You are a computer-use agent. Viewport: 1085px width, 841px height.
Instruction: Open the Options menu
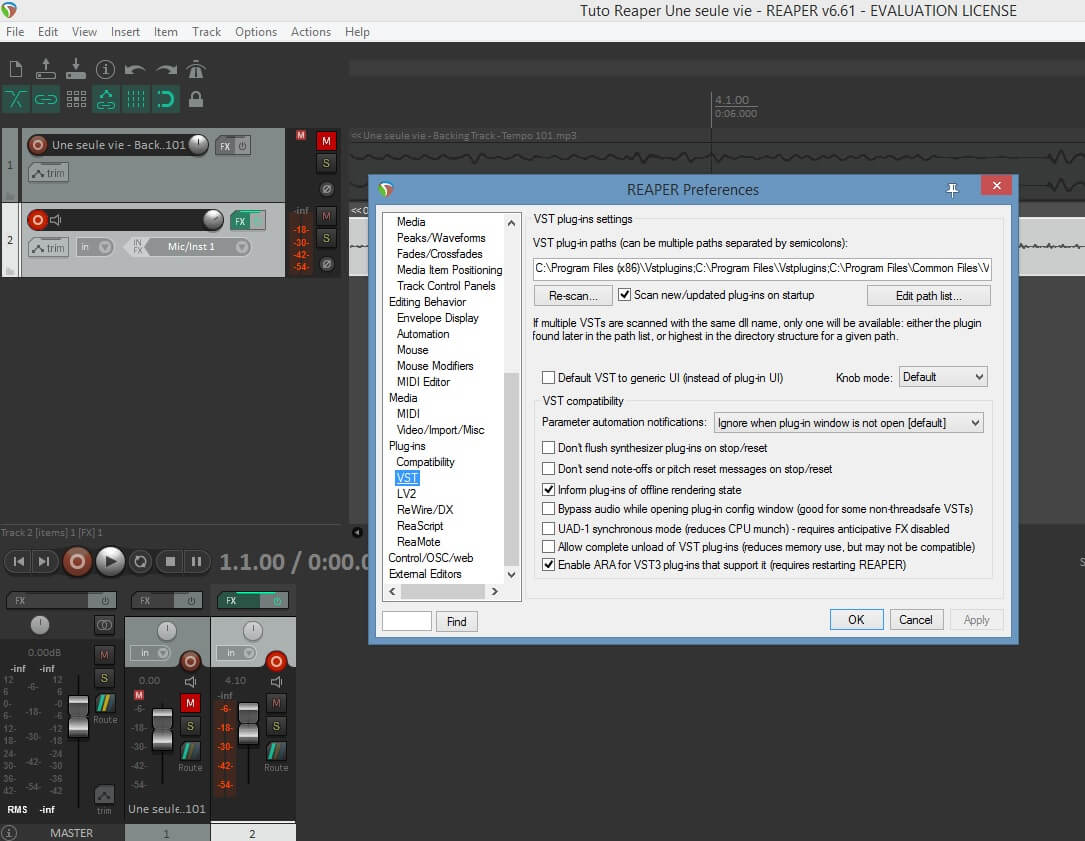pyautogui.click(x=255, y=32)
